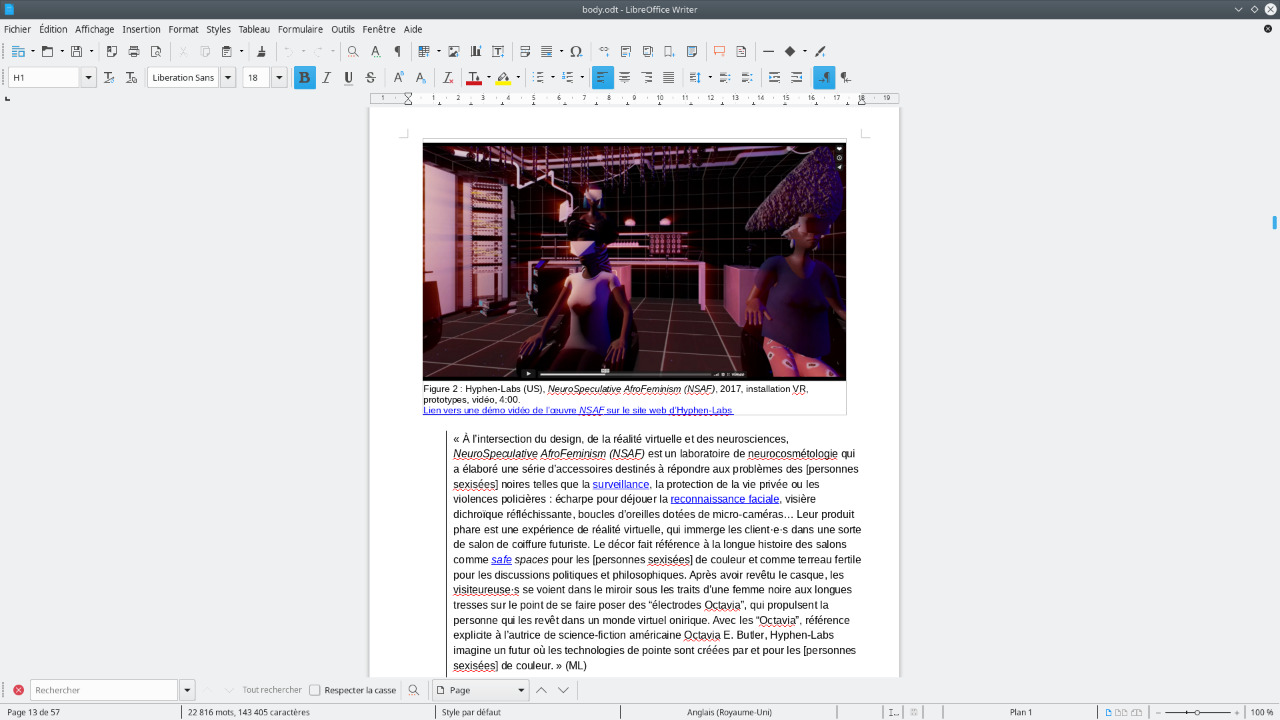The image size is (1280, 720).
Task: Click the Insert Comment icon
Action: [719, 51]
